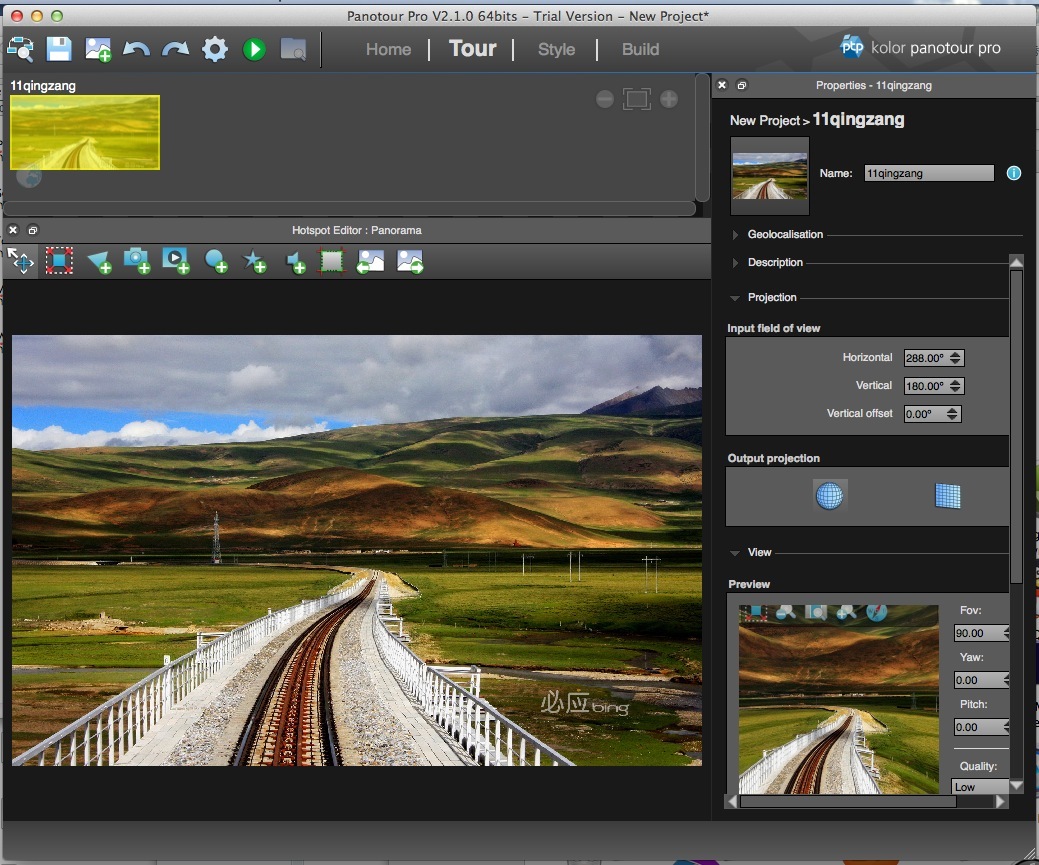Go to the Build tab

click(x=640, y=49)
